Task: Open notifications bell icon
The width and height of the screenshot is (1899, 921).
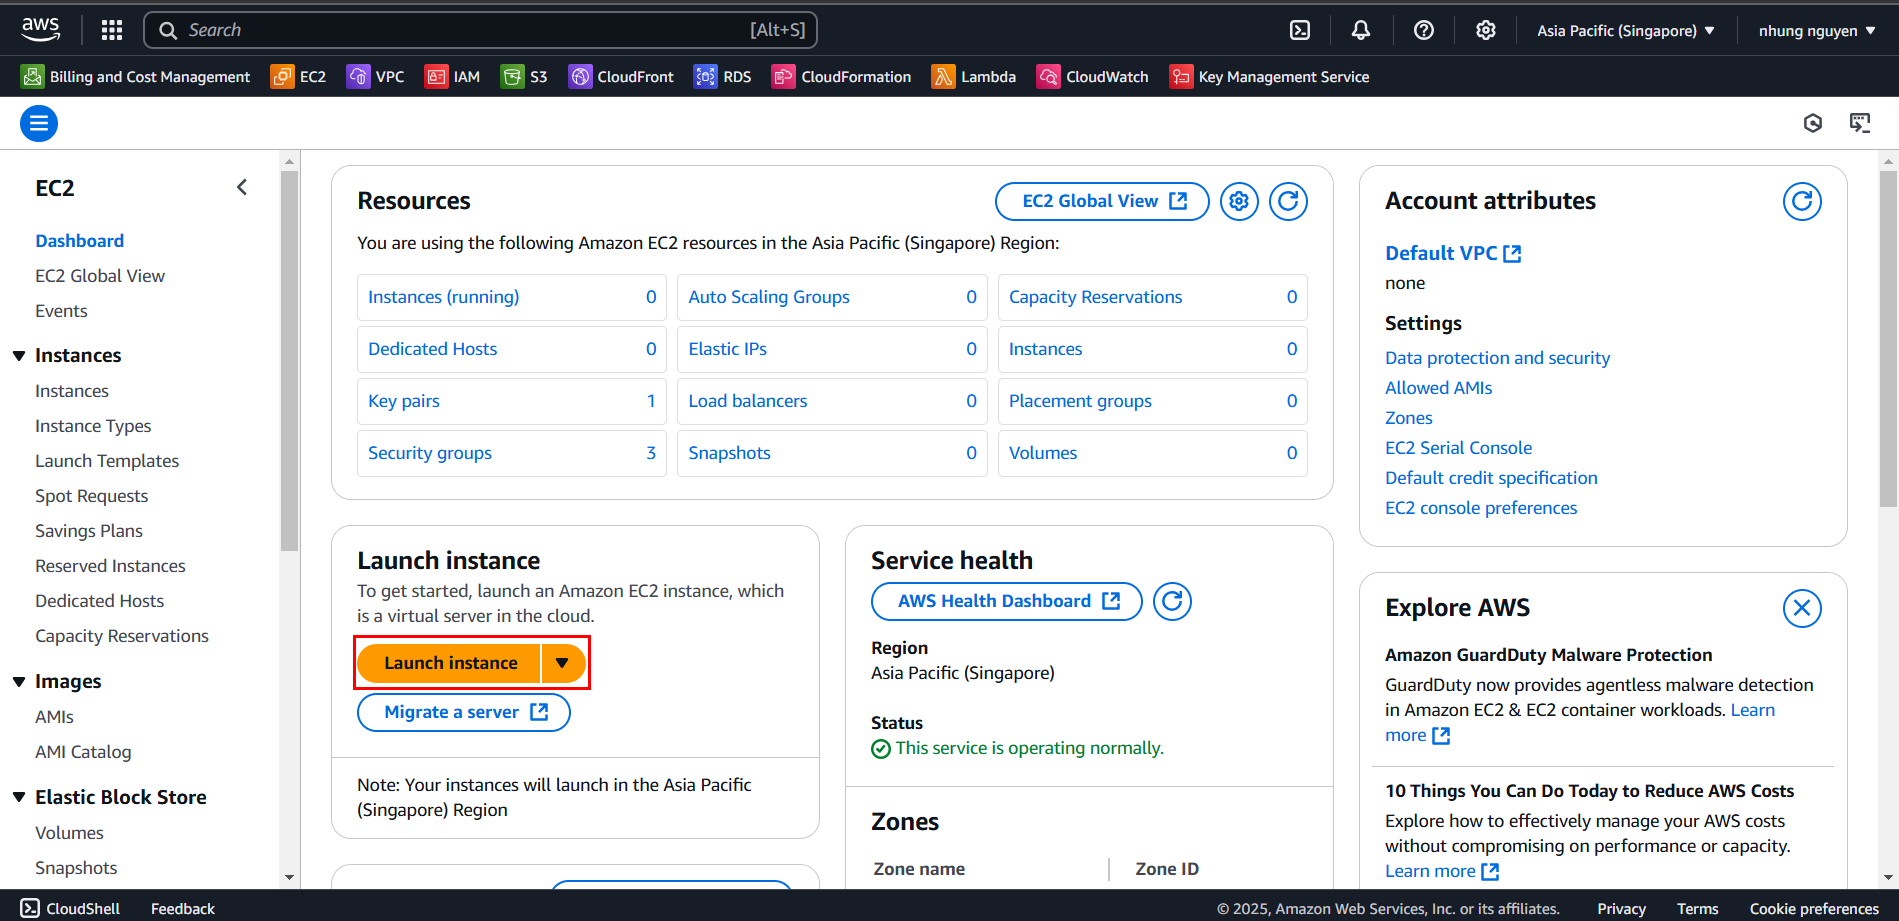Action: (1361, 30)
